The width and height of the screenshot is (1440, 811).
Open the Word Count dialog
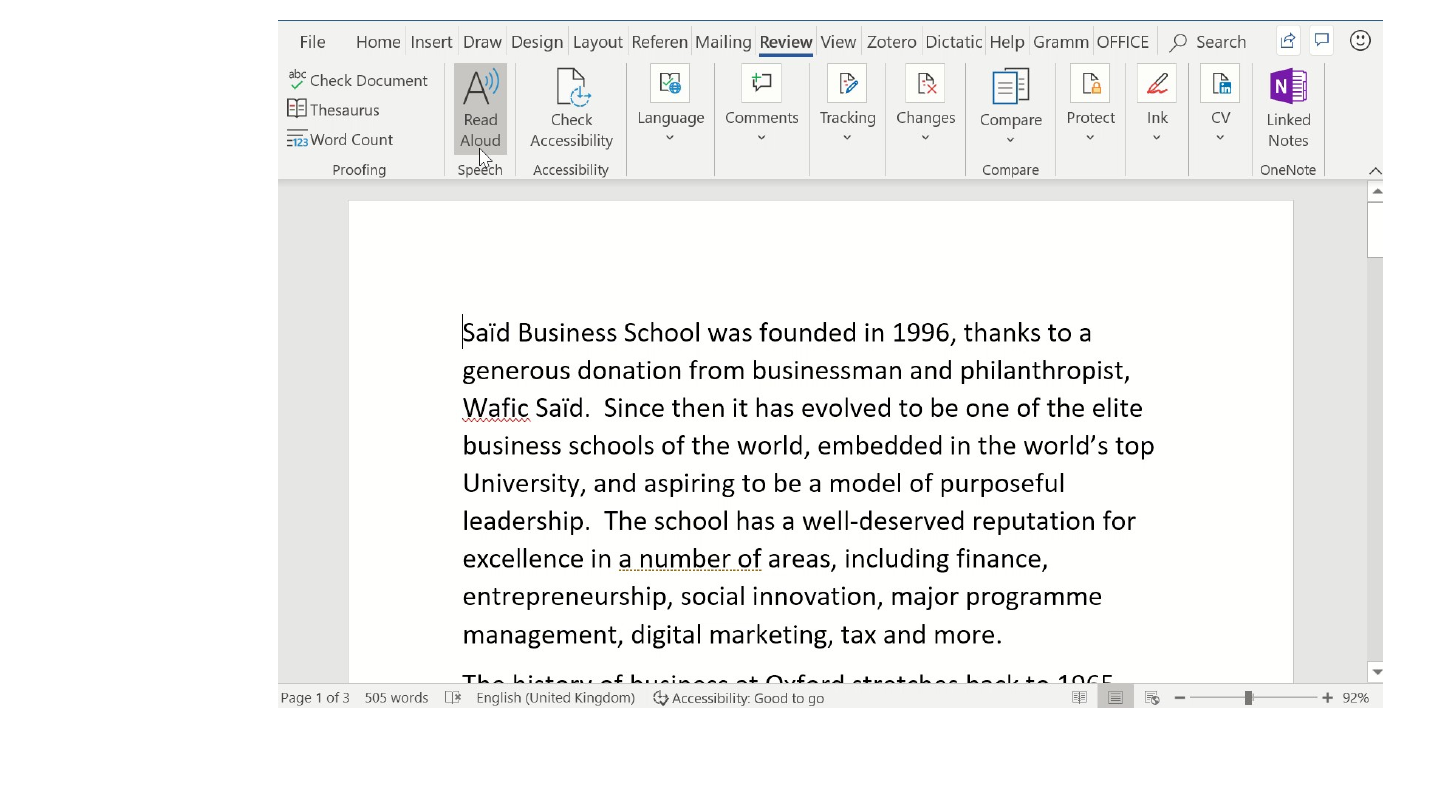[340, 139]
